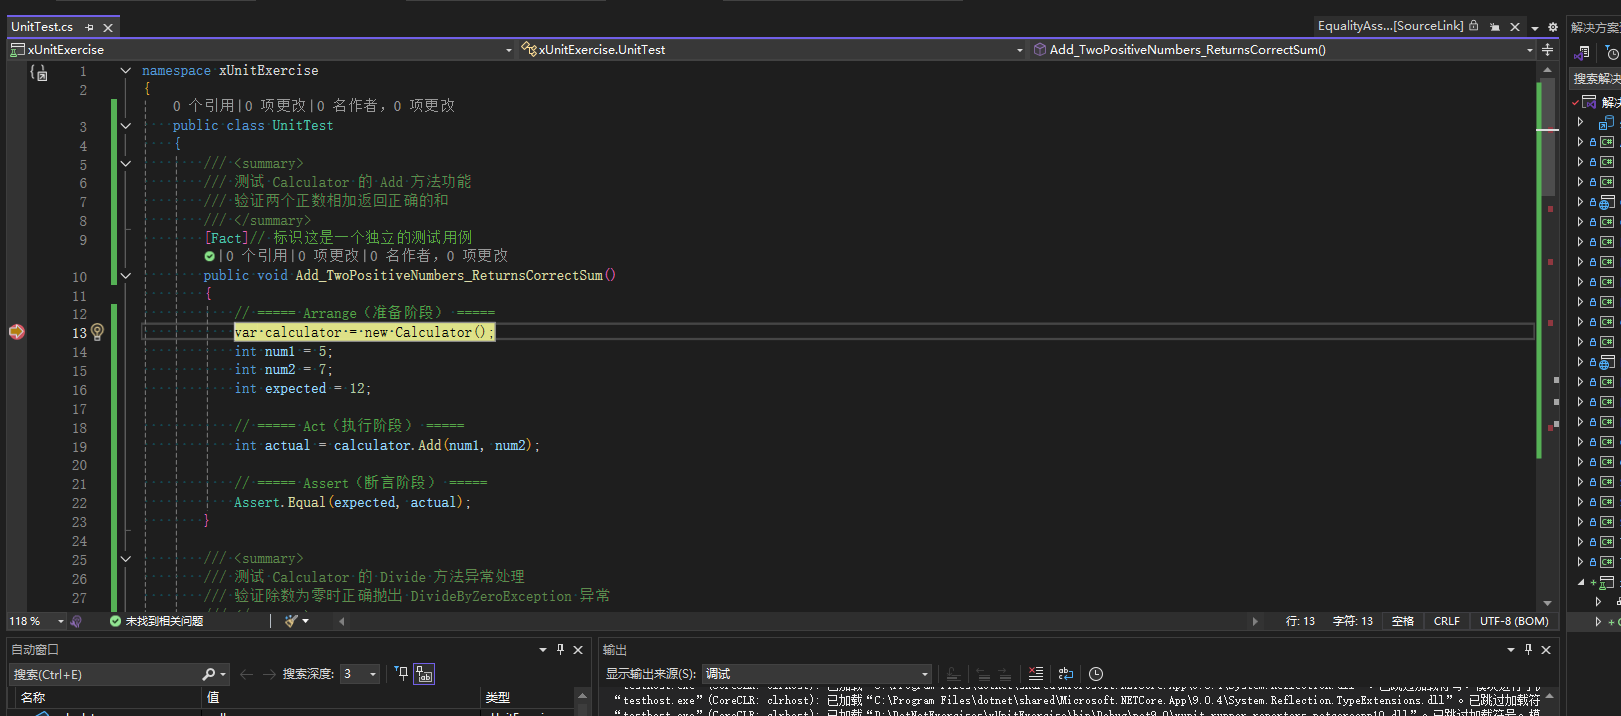Click the output timestamp clock icon
This screenshot has height=716, width=1621.
1096,674
